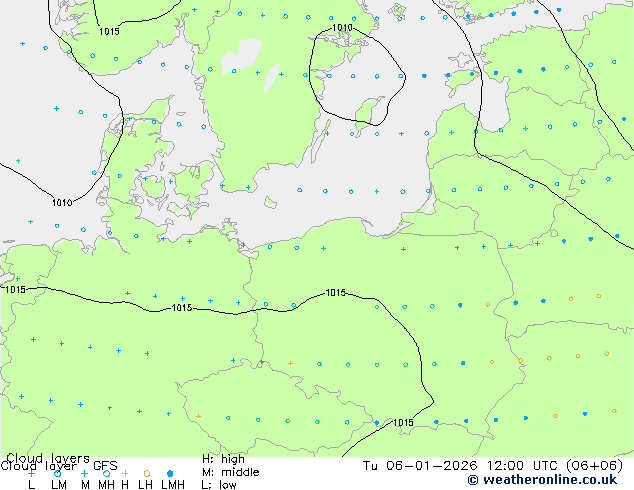
Task: Click the 'M: middle' legend text
Action: (230, 472)
